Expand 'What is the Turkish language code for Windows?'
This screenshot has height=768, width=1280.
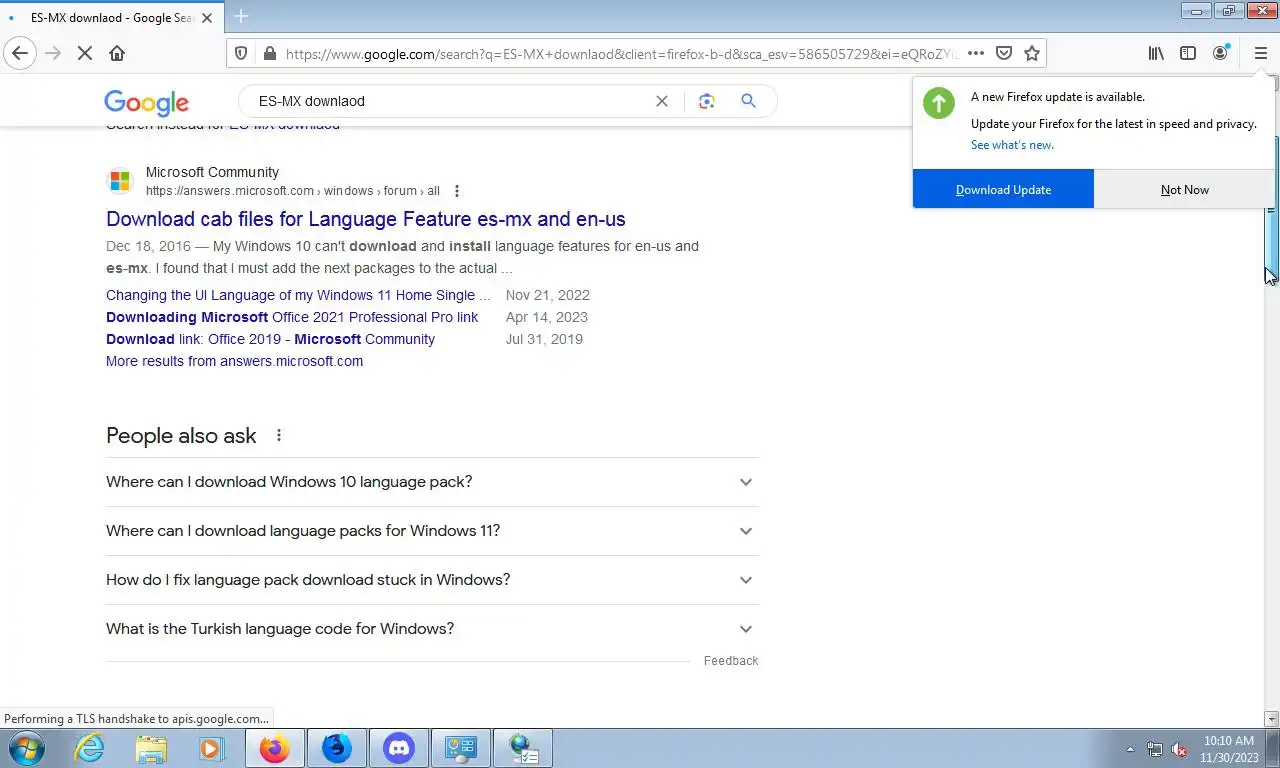(x=432, y=629)
